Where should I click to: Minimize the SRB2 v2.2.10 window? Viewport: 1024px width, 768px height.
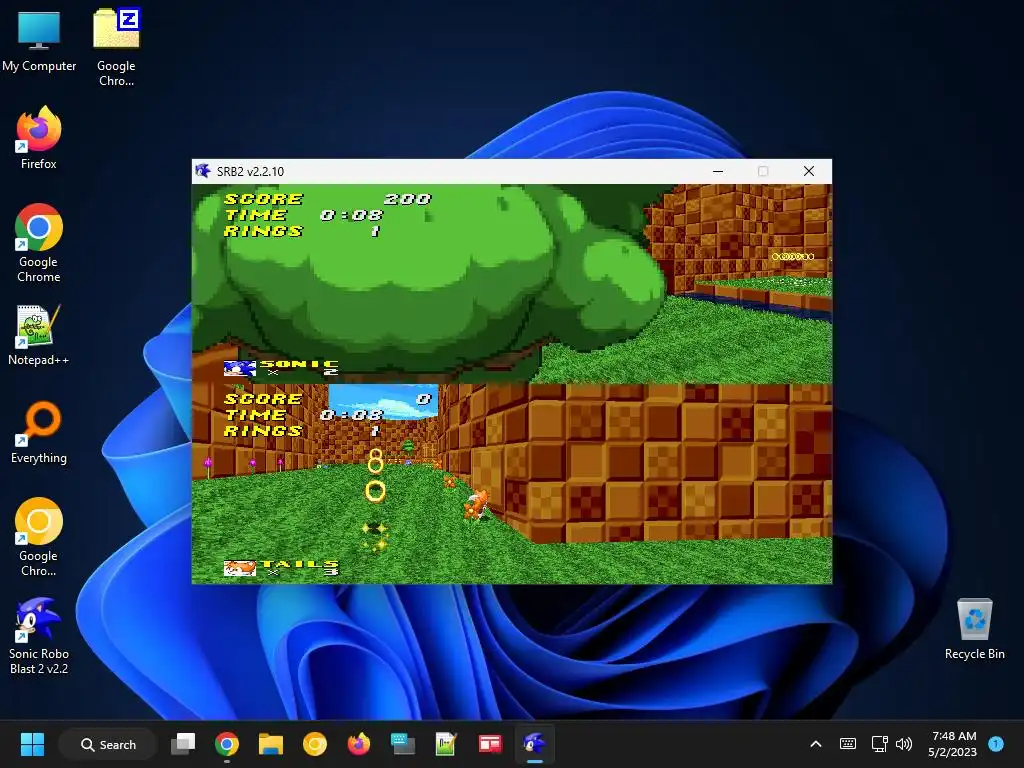(718, 171)
